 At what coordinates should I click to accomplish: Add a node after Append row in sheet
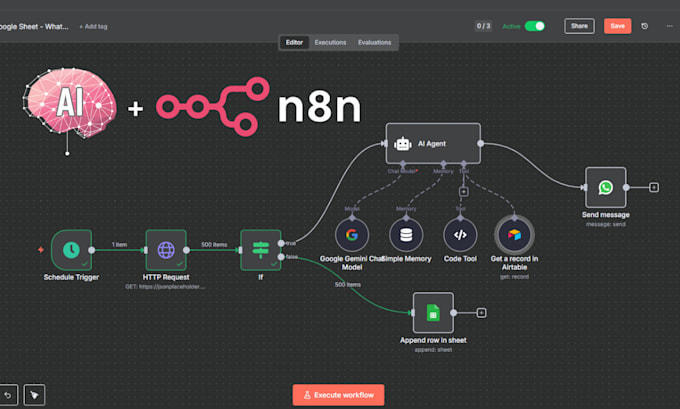tap(481, 313)
